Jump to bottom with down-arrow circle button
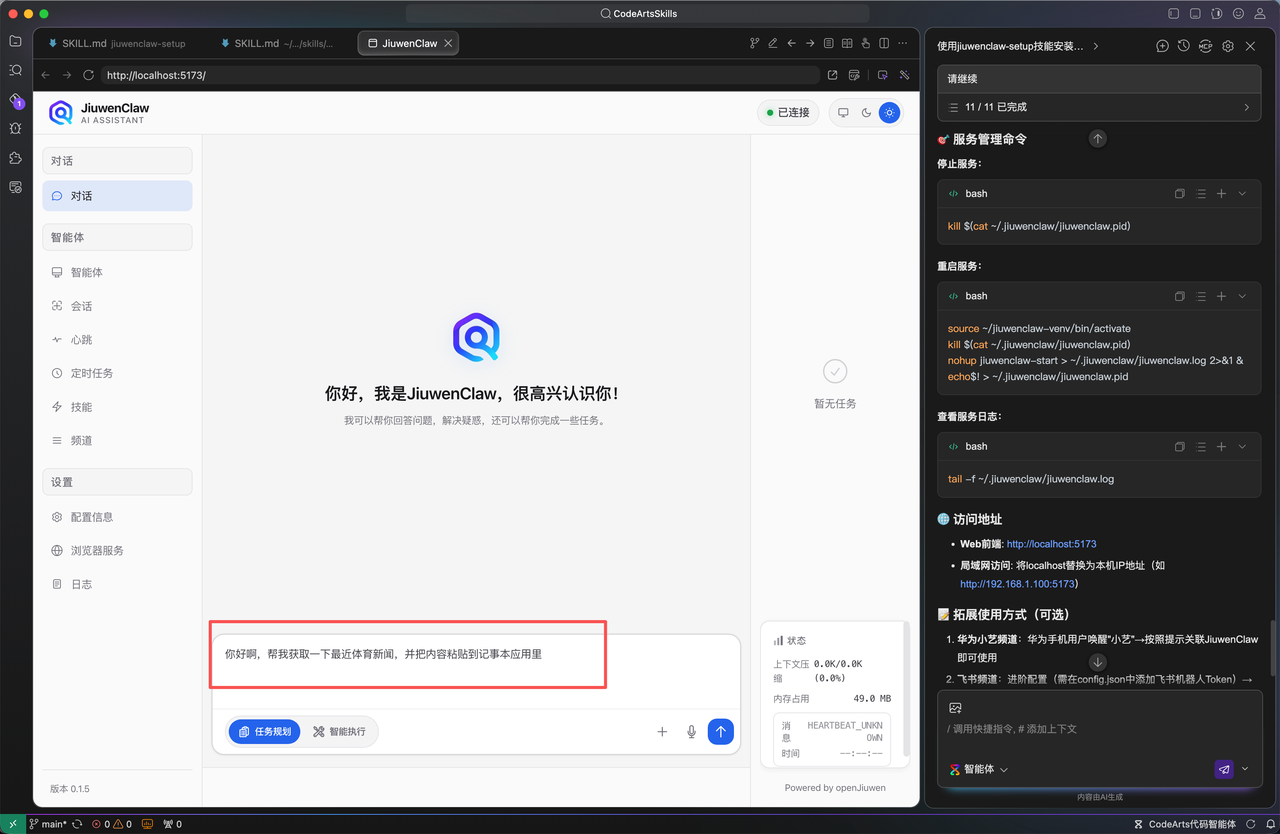The width and height of the screenshot is (1280, 834). 1098,662
